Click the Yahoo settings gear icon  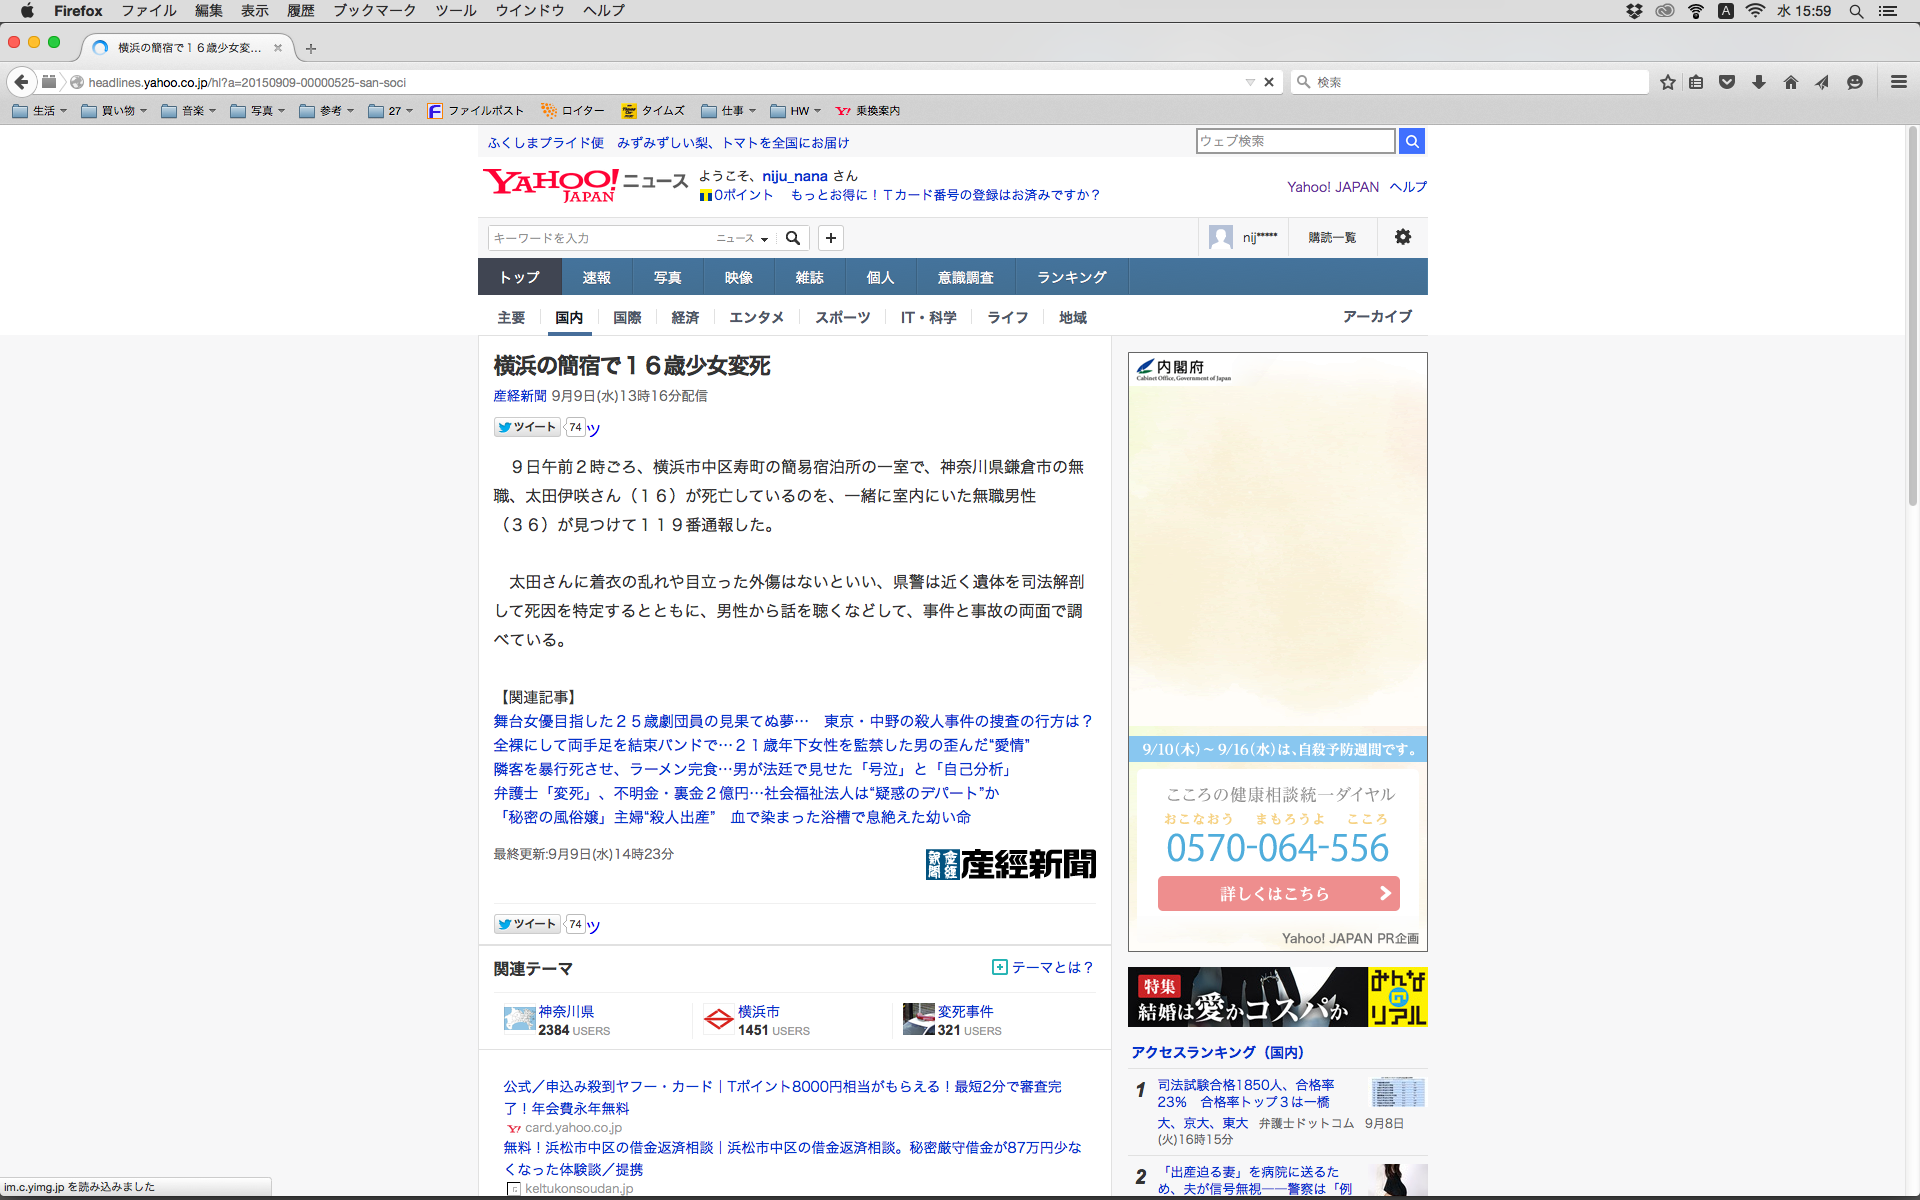coord(1403,237)
